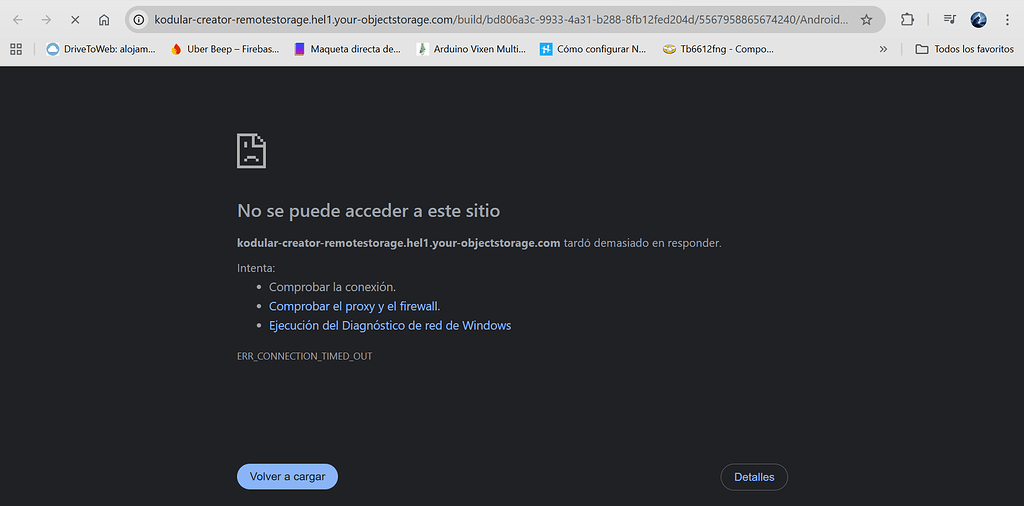Open the extensions puzzle menu

pos(907,20)
